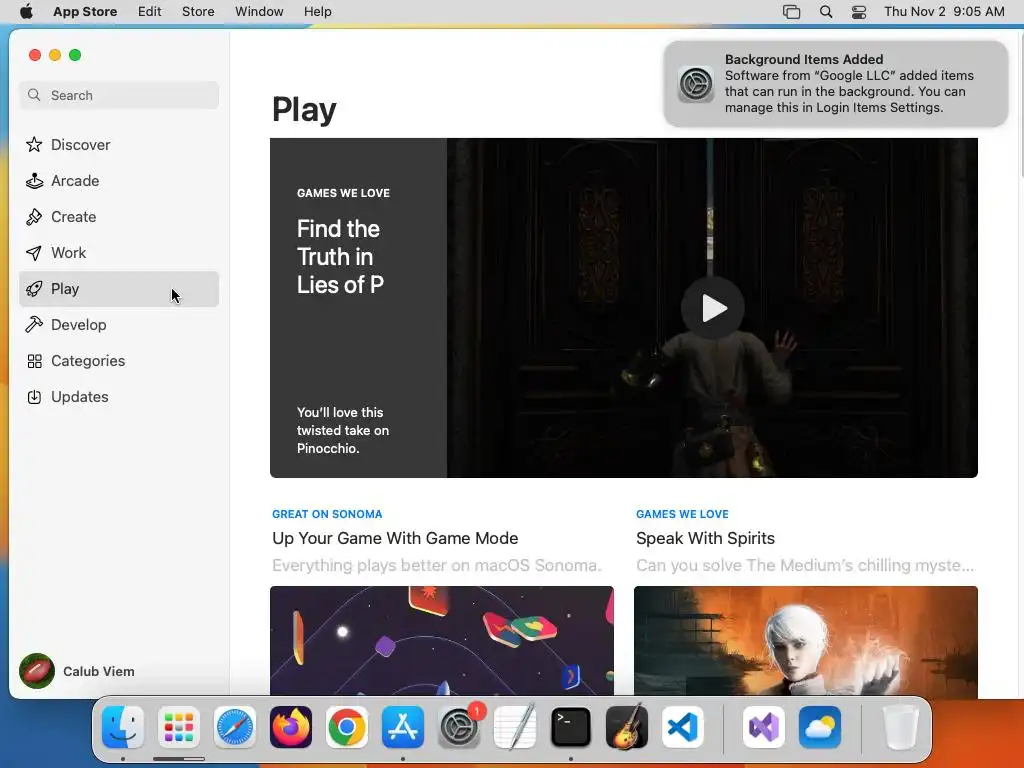The height and width of the screenshot is (768, 1024).
Task: Click the Game Mode artwork thumbnail
Action: [x=442, y=641]
